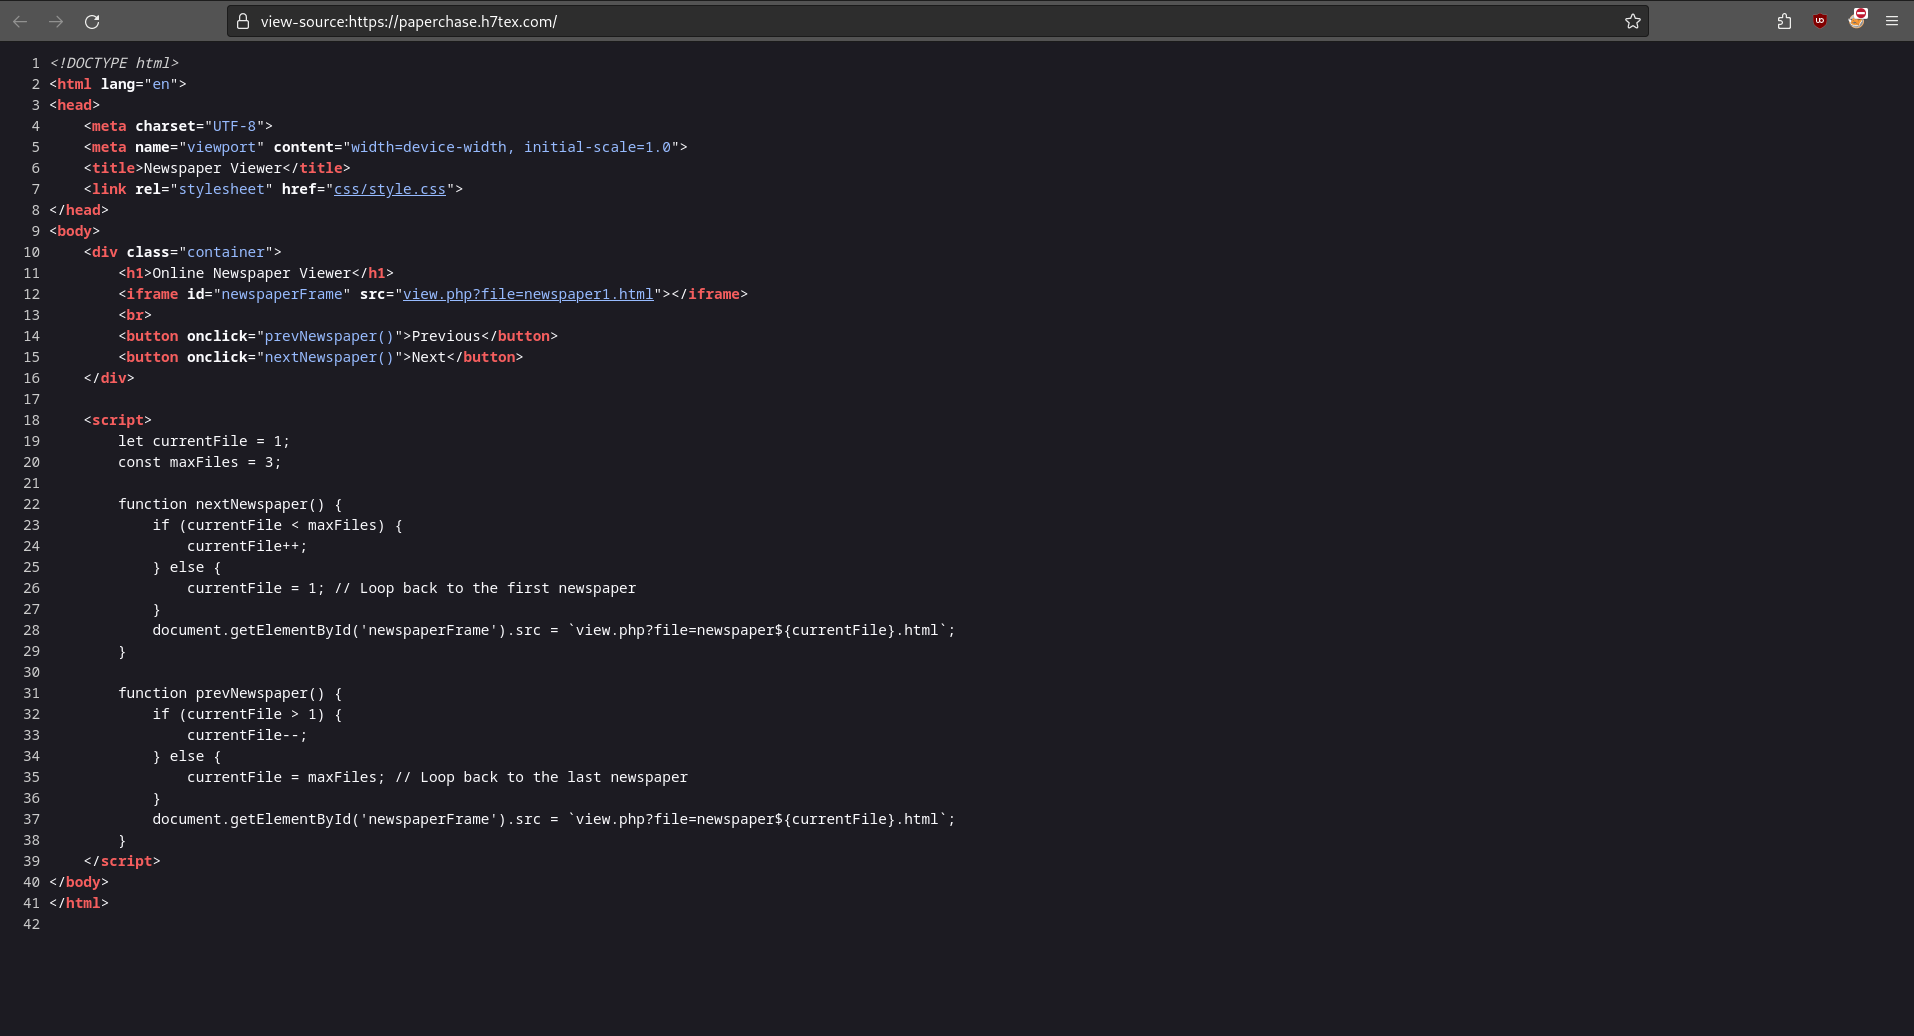Follow the css/style.css stylesheet link
The height and width of the screenshot is (1036, 1914).
point(389,189)
